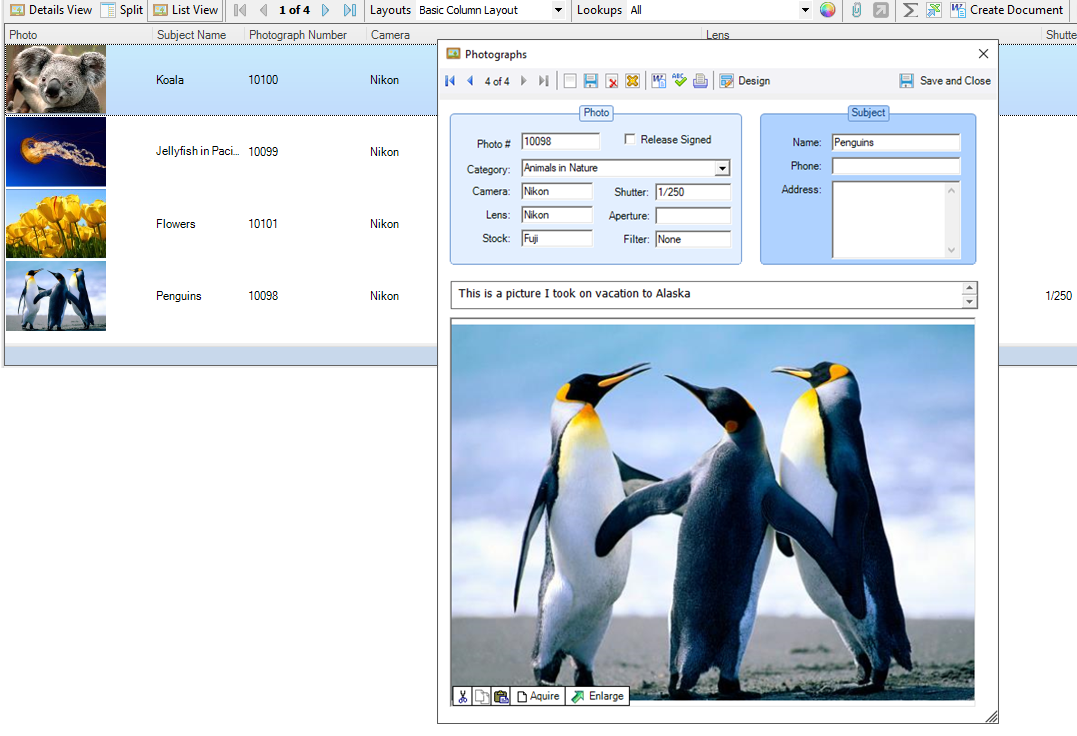Viewport: 1077px width, 736px height.
Task: Click the save icon in Photographs toolbar
Action: click(x=591, y=81)
